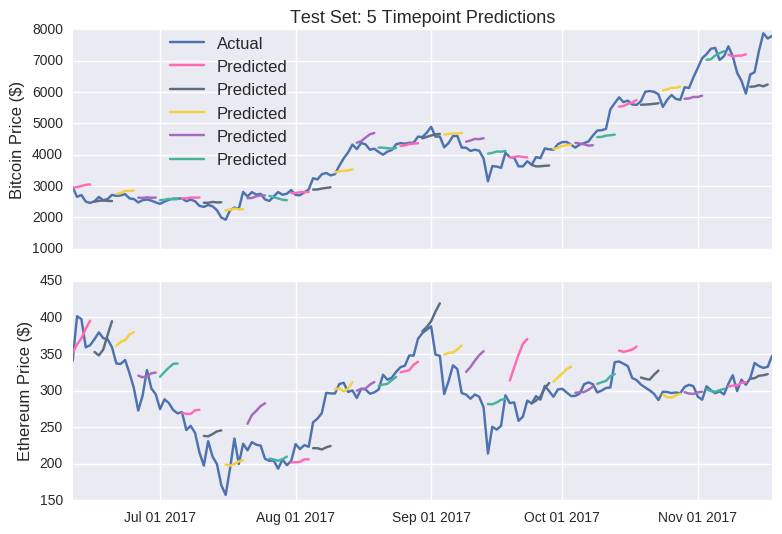Pick the purple Predicted legend line swatch
This screenshot has width=782, height=534.
pyautogui.click(x=187, y=136)
